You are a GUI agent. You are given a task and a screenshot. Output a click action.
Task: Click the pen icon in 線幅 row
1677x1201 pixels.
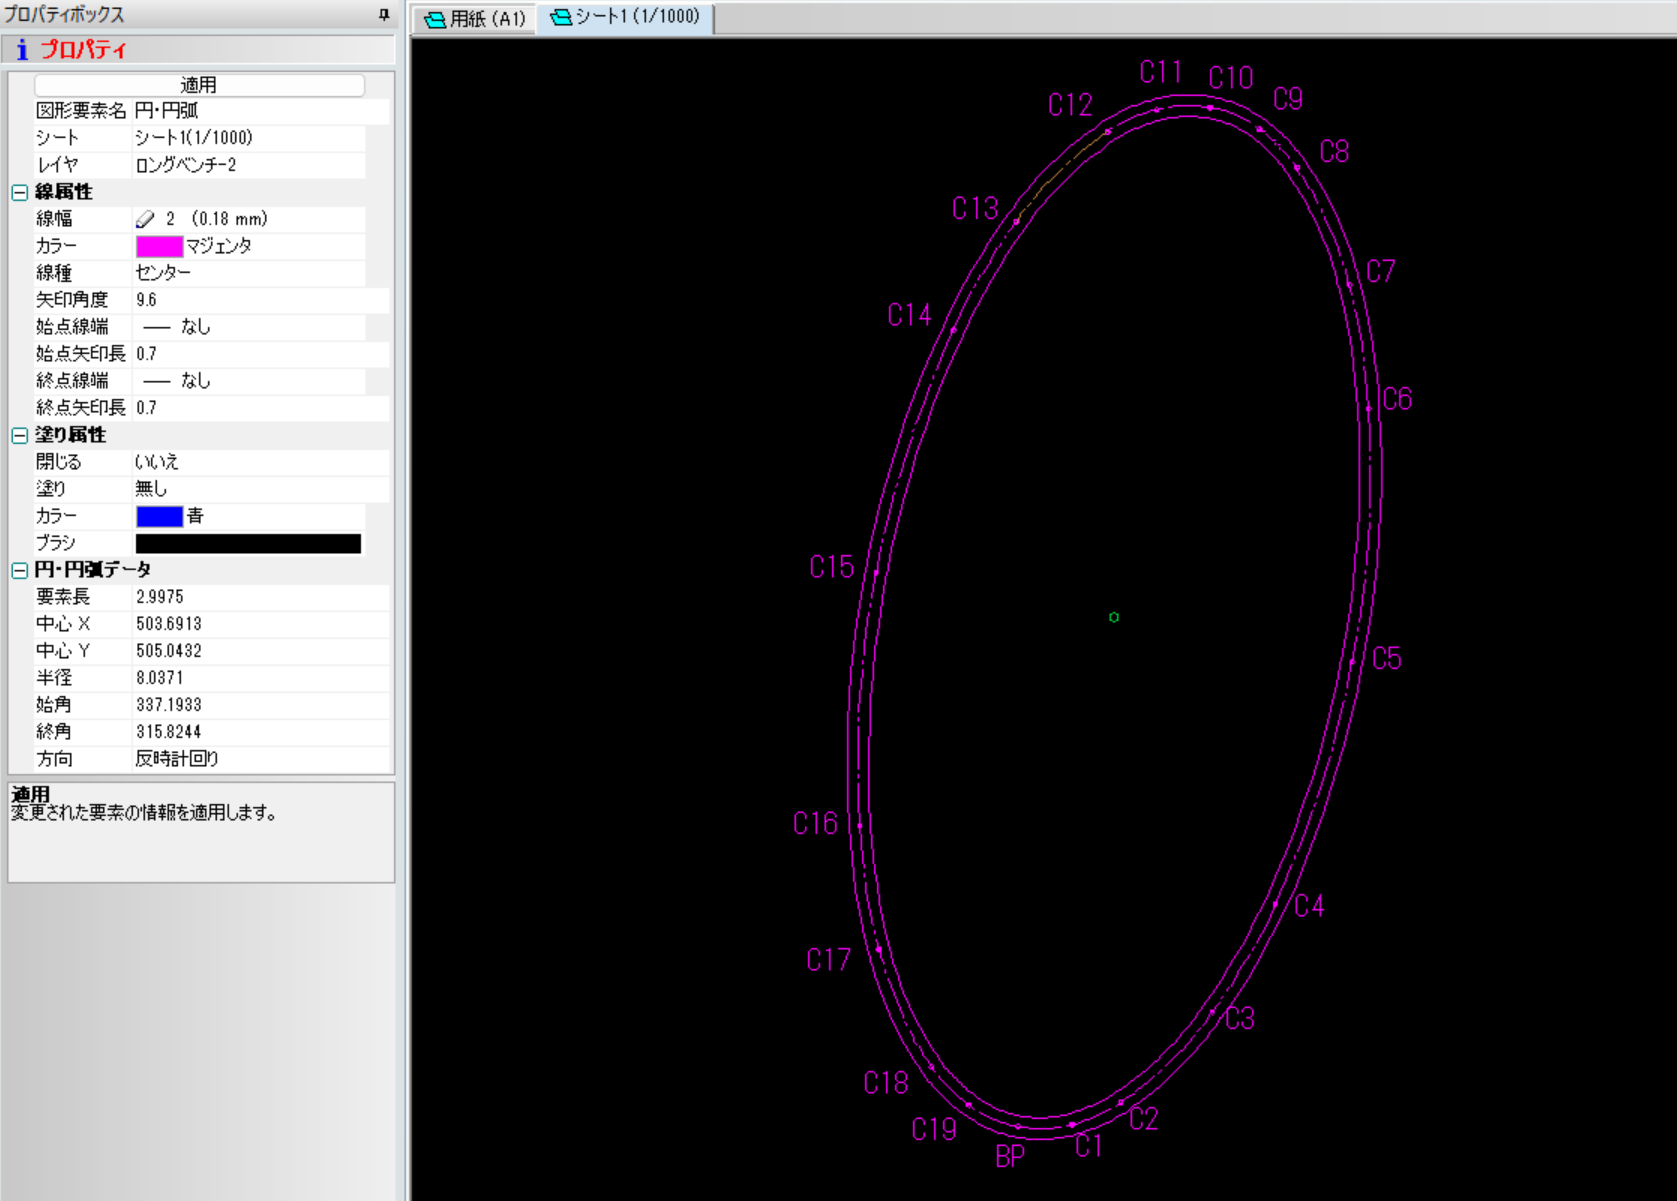(146, 219)
